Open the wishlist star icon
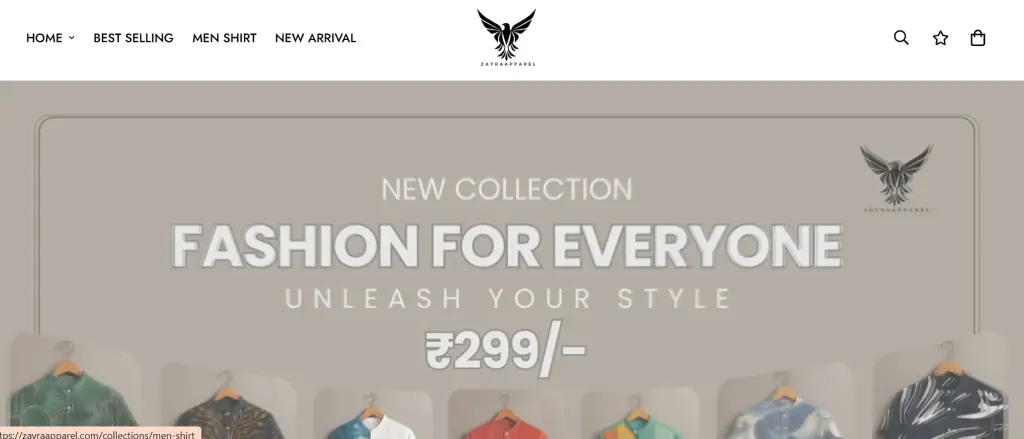 [940, 38]
